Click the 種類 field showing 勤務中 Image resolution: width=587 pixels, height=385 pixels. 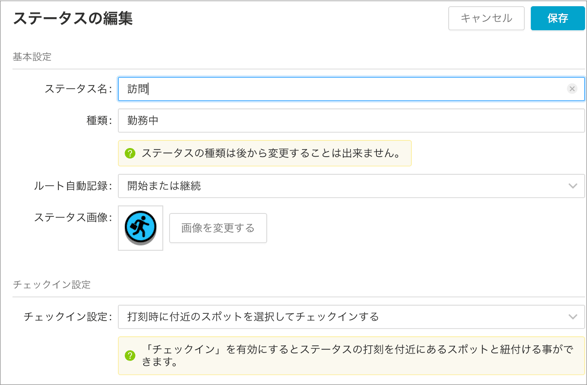(351, 121)
